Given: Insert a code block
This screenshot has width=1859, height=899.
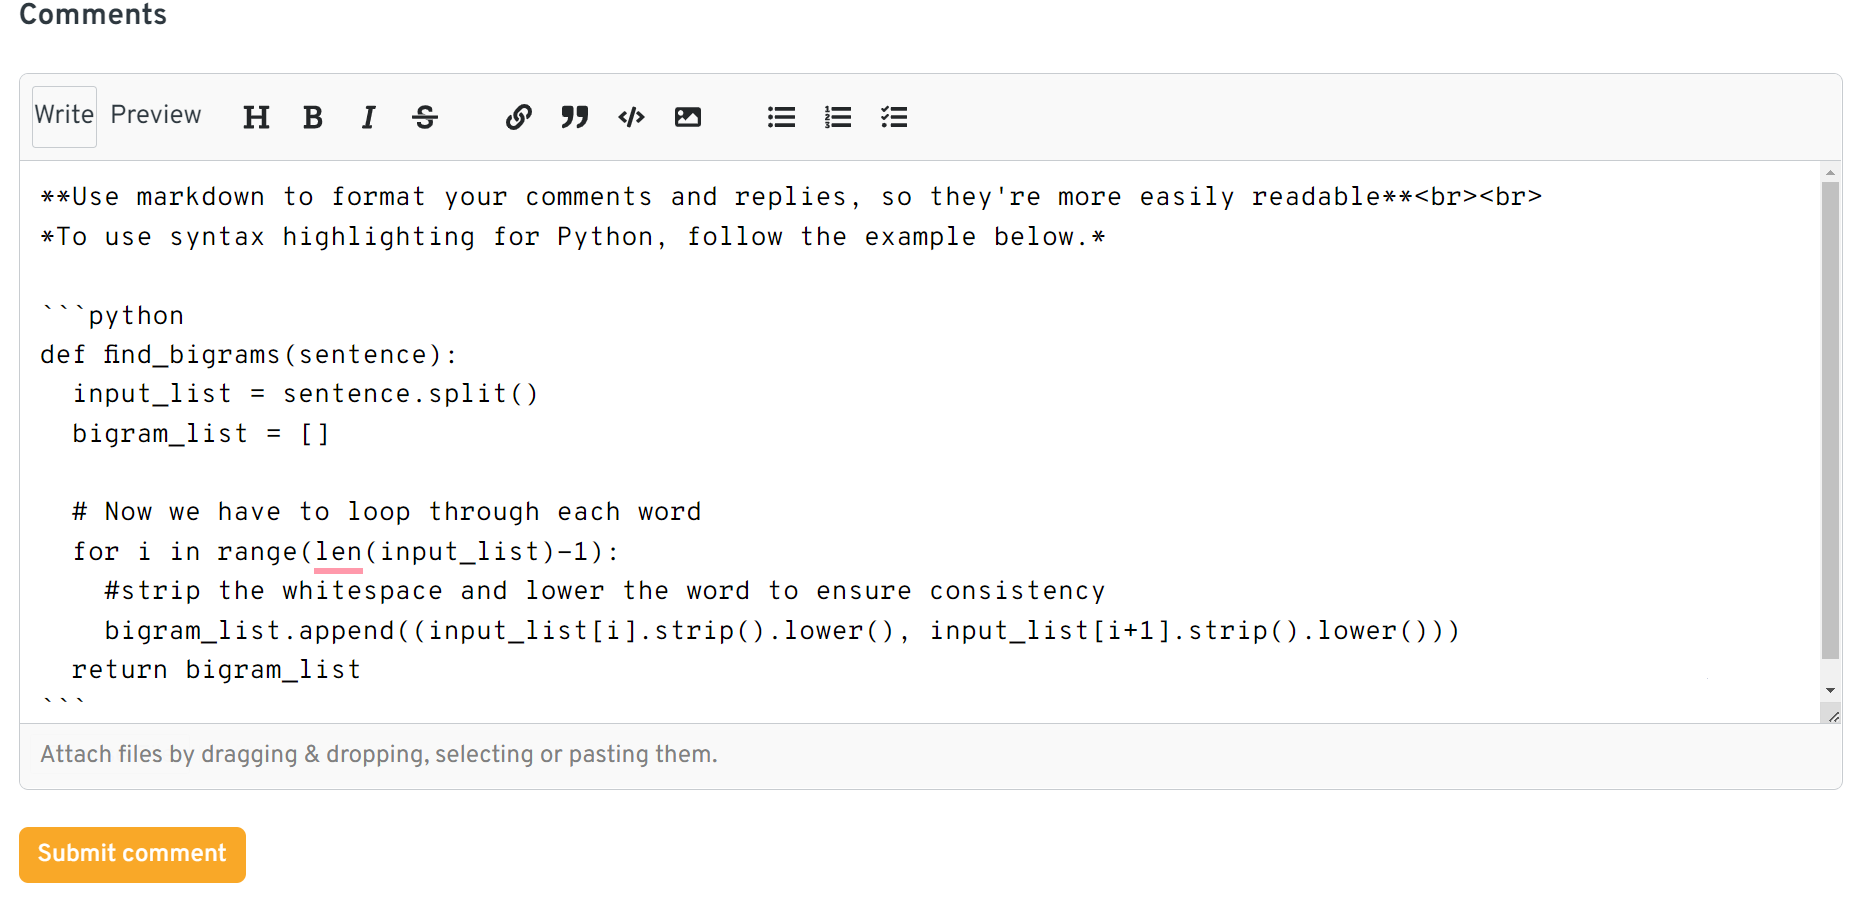Looking at the screenshot, I should tap(630, 117).
